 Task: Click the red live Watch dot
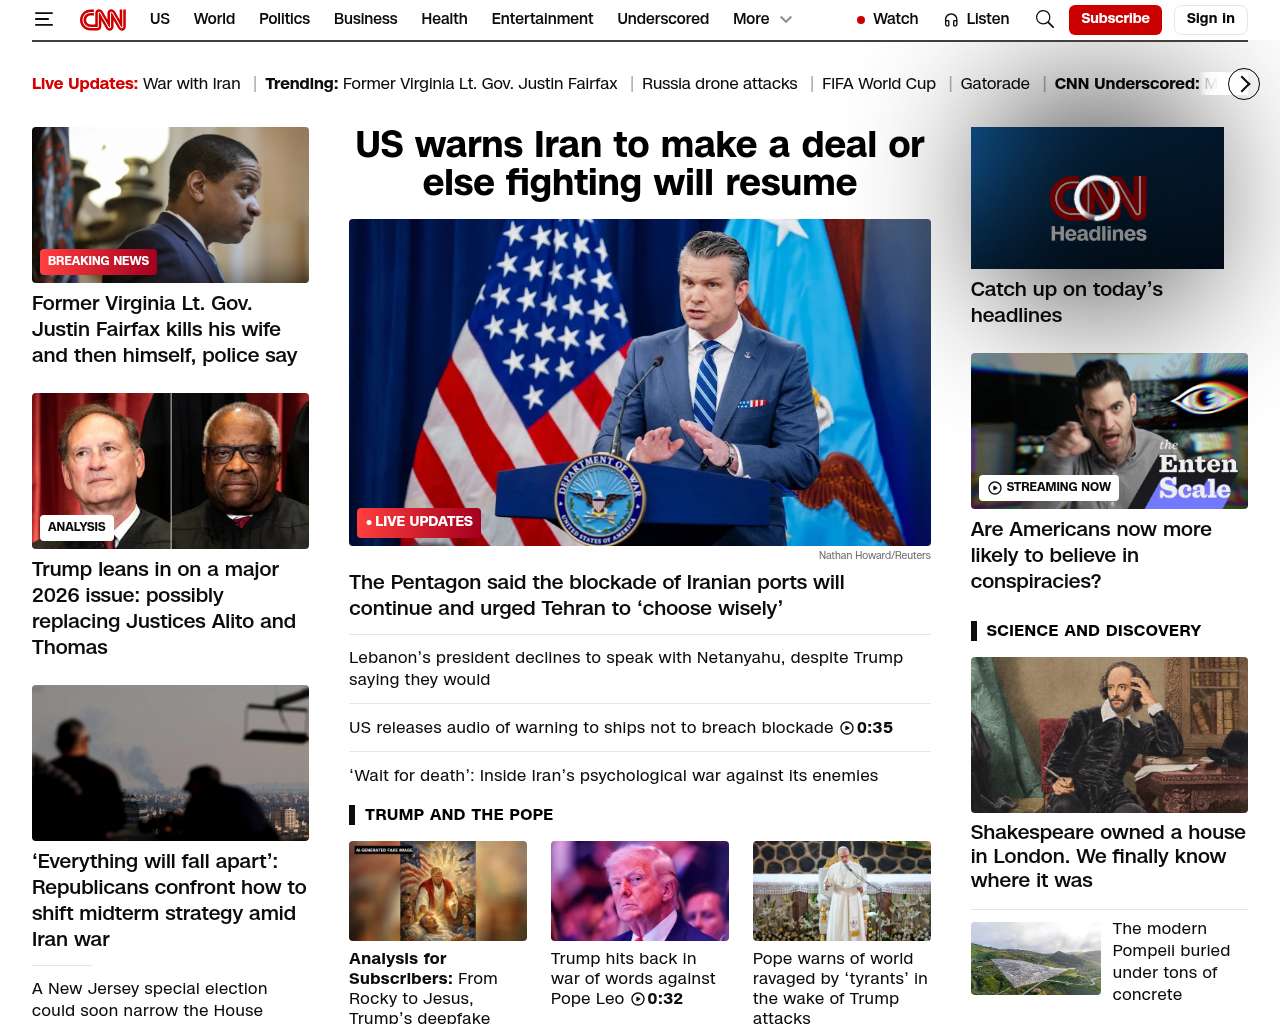tap(861, 20)
